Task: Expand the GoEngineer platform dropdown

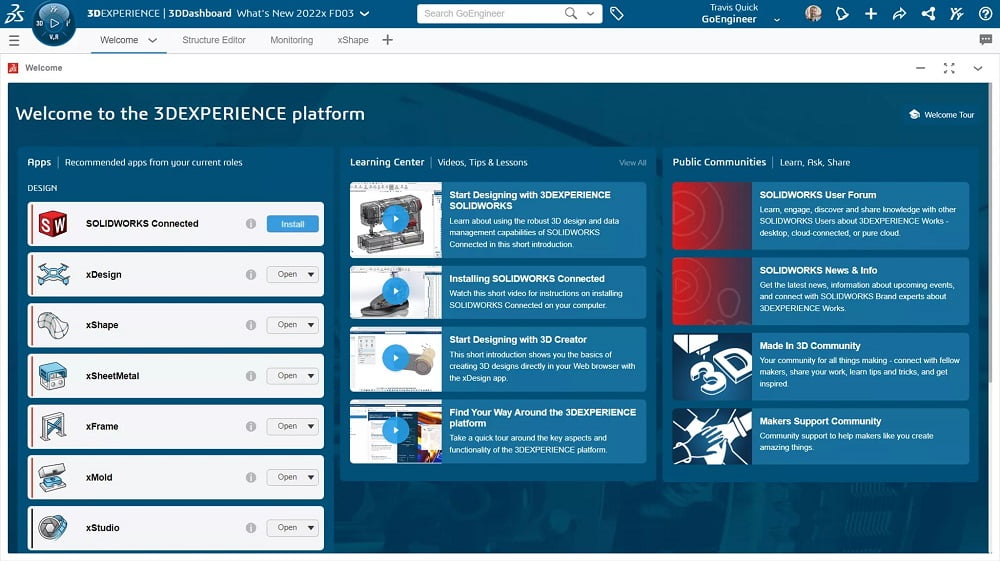Action: pos(777,20)
